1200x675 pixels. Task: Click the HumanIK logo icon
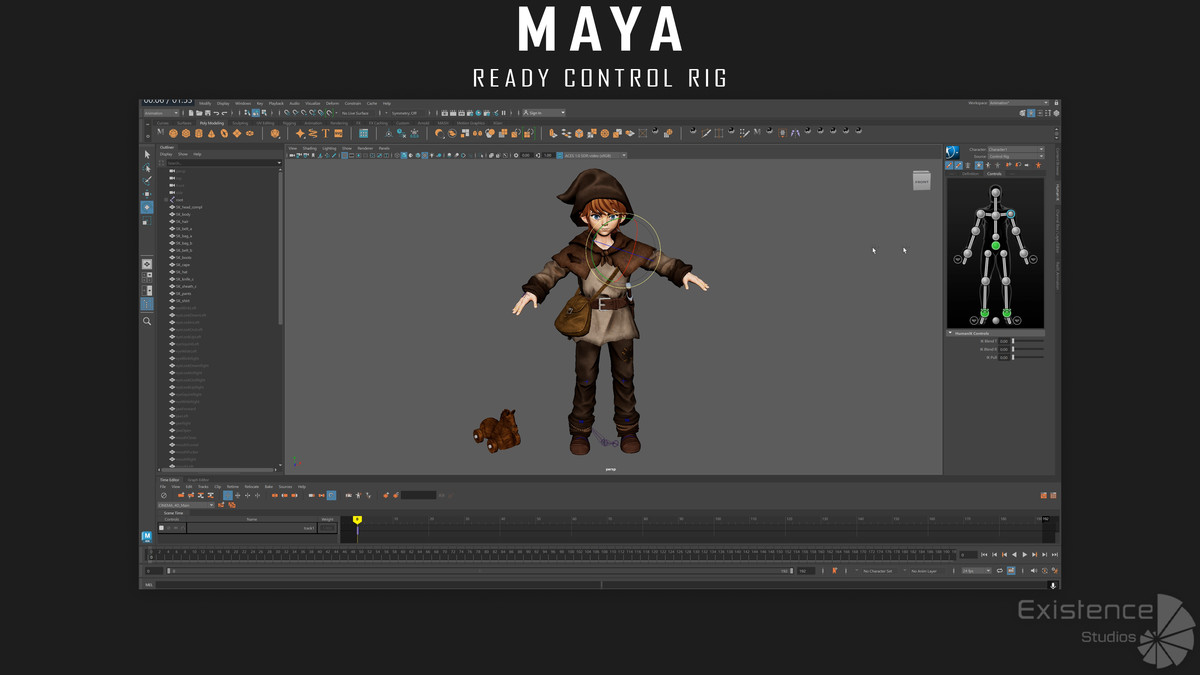[952, 152]
